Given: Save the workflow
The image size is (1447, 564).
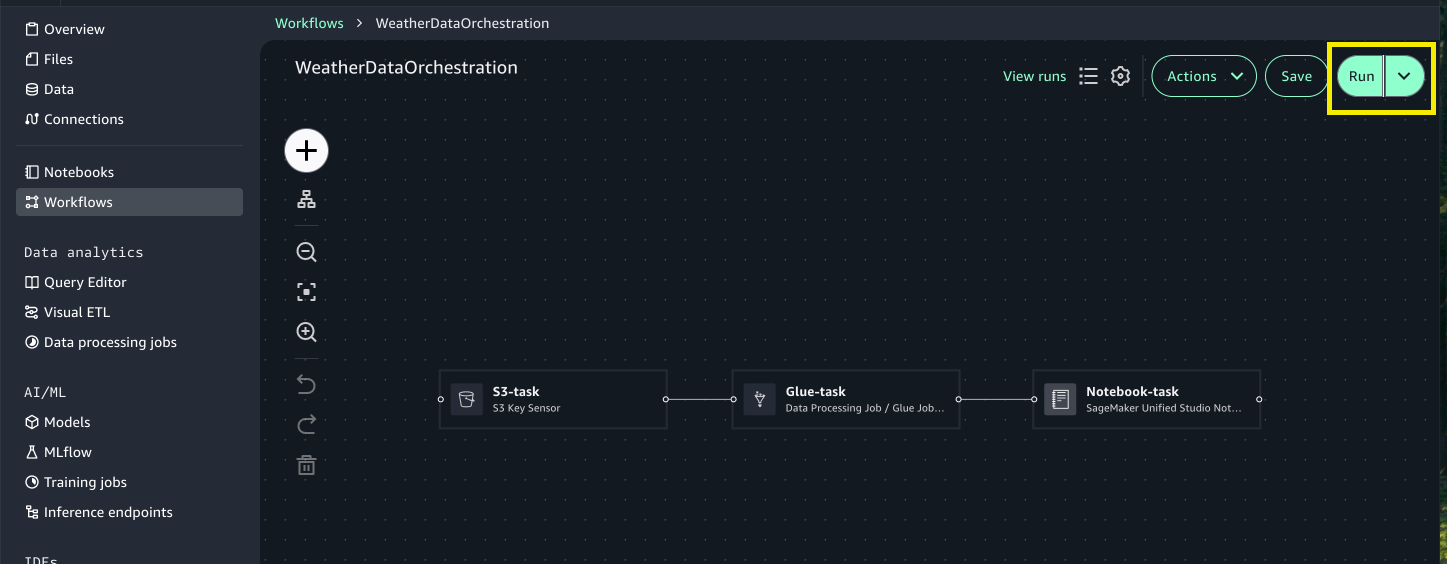Looking at the screenshot, I should coord(1296,76).
